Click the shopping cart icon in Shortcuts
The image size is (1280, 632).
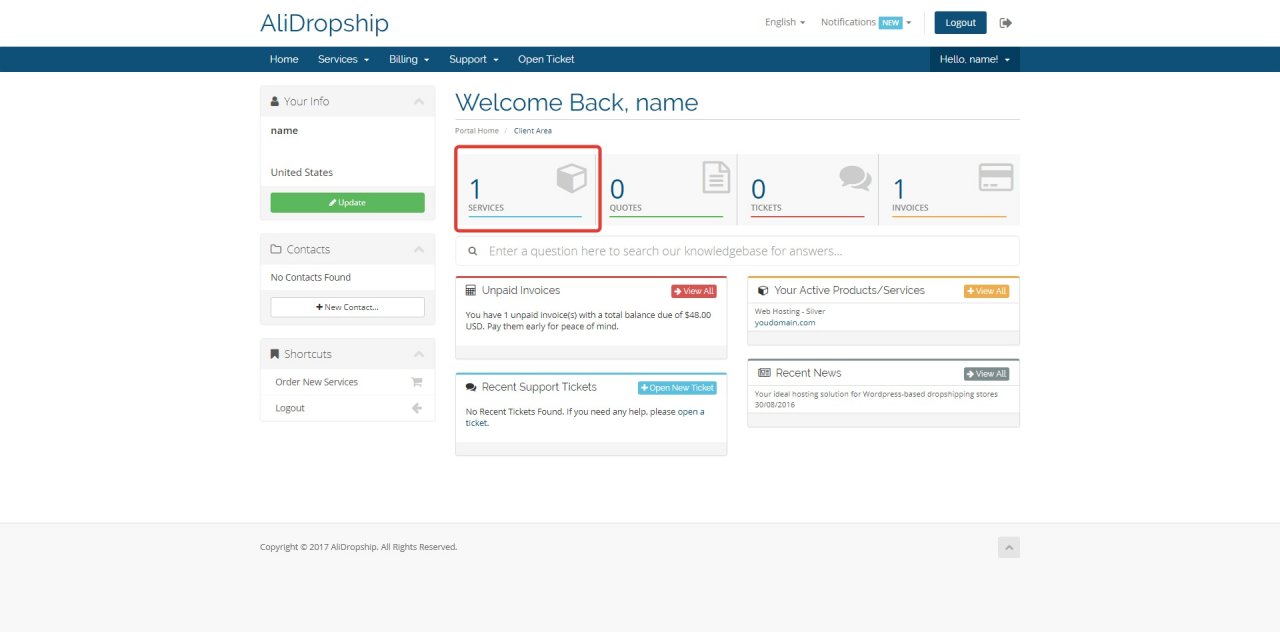(x=417, y=382)
